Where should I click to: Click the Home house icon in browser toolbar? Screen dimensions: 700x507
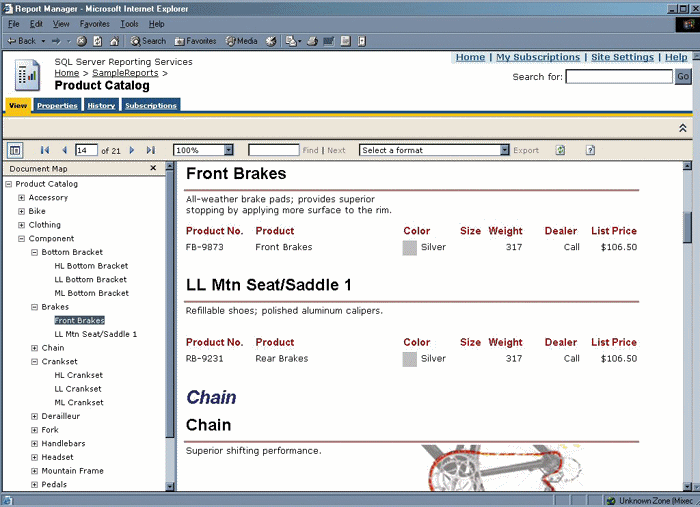(x=114, y=41)
